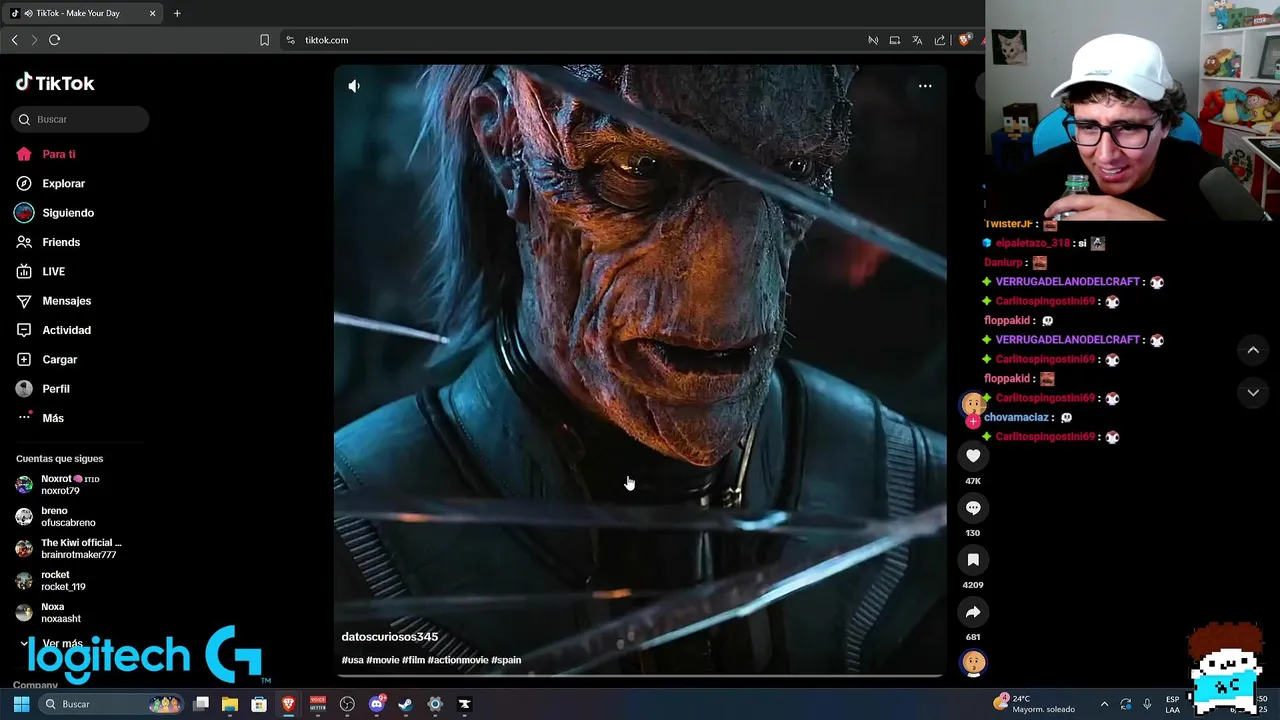Open Friends in the sidebar

(61, 242)
